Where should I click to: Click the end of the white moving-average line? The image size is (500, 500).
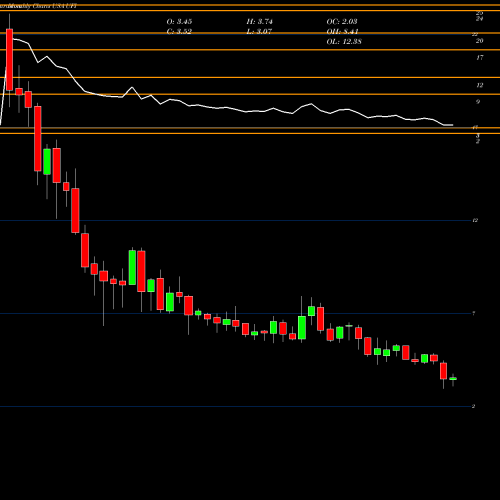pos(452,125)
